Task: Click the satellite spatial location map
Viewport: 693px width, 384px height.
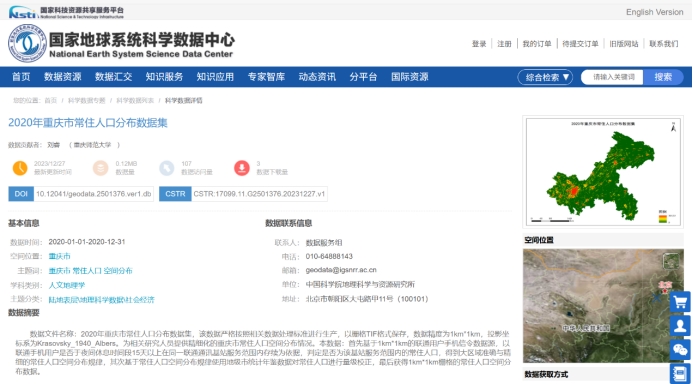Action: pos(603,306)
